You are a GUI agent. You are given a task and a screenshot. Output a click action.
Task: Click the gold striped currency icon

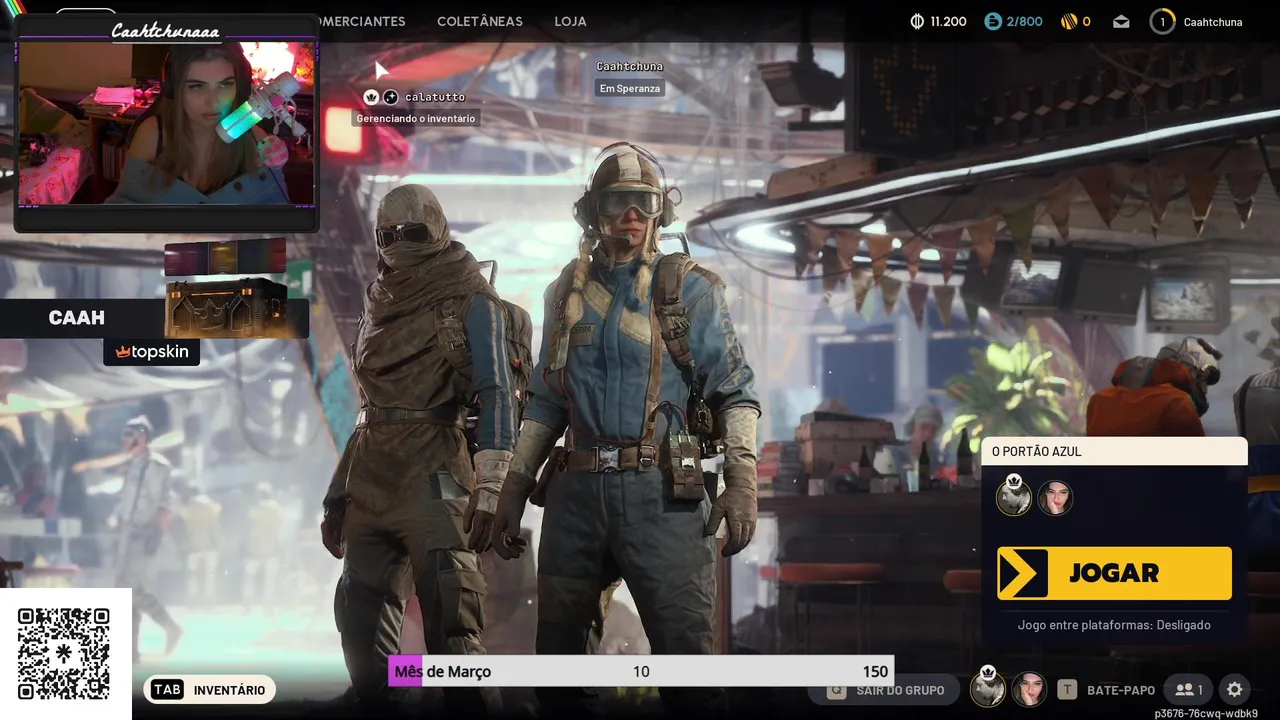(1069, 21)
